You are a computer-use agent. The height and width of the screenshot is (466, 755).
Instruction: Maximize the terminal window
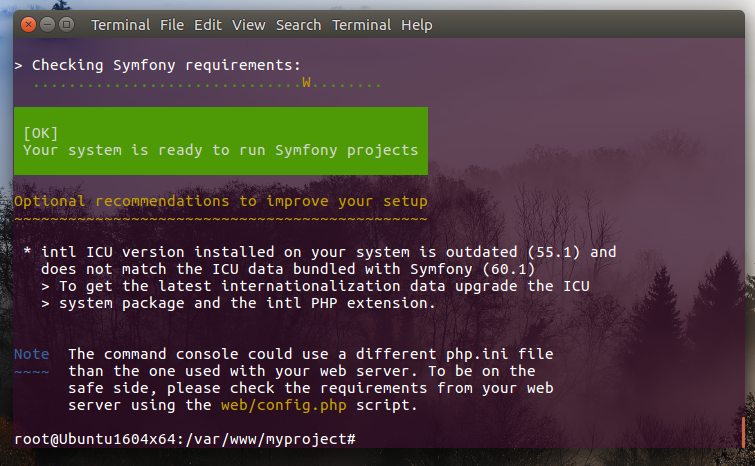coord(66,24)
